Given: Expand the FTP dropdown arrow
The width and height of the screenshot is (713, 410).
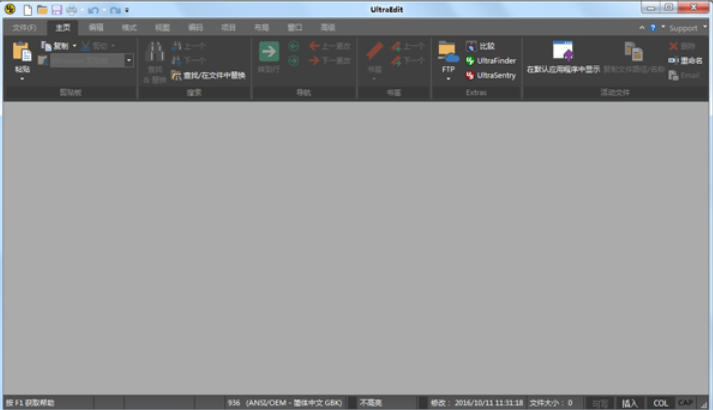Looking at the screenshot, I should [448, 79].
